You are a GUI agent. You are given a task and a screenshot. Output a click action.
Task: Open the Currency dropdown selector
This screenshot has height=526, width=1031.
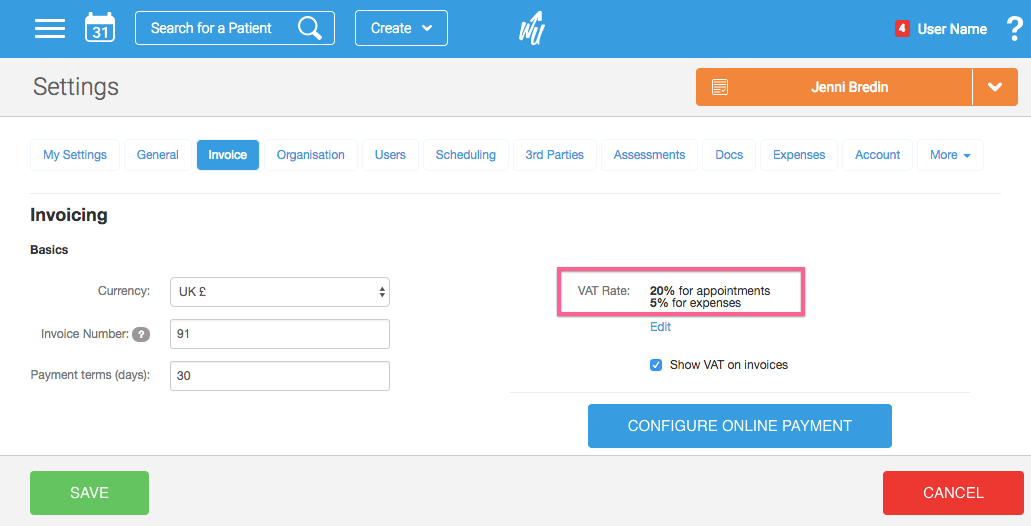(x=280, y=292)
